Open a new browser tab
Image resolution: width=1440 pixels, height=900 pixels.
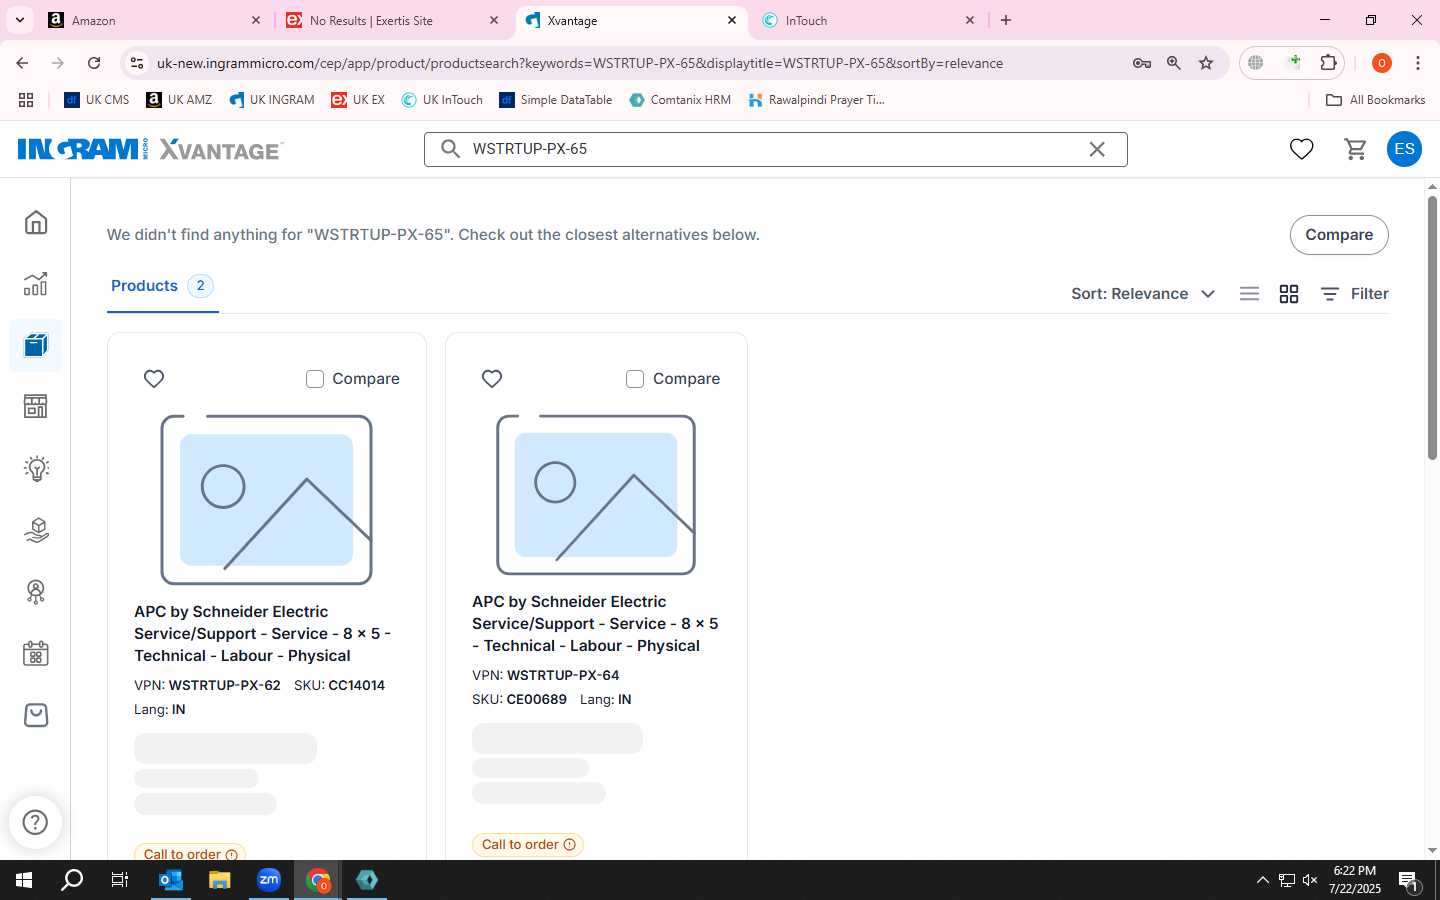(1006, 20)
